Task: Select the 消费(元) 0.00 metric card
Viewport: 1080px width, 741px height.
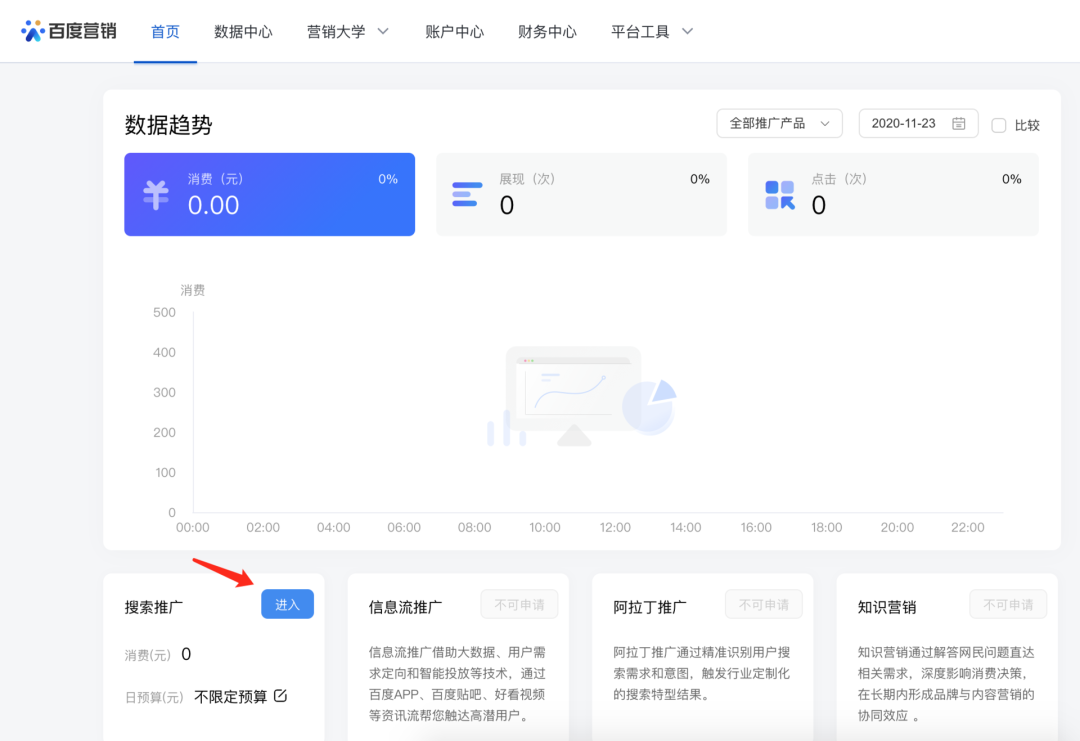Action: pos(269,194)
